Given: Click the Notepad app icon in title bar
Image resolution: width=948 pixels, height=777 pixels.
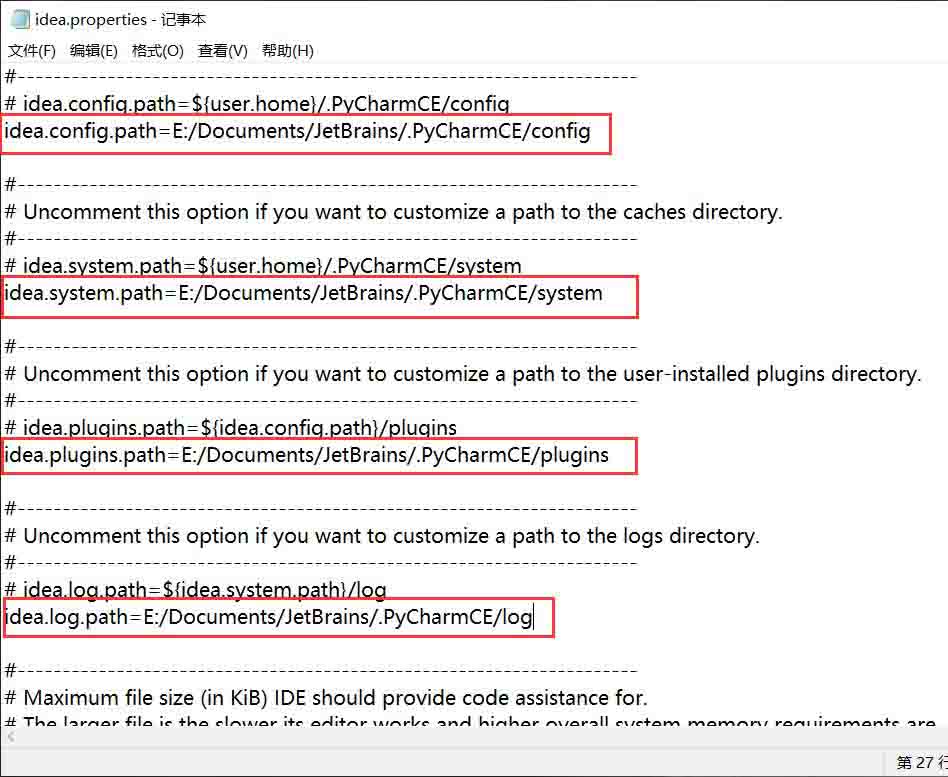Looking at the screenshot, I should click(x=19, y=19).
